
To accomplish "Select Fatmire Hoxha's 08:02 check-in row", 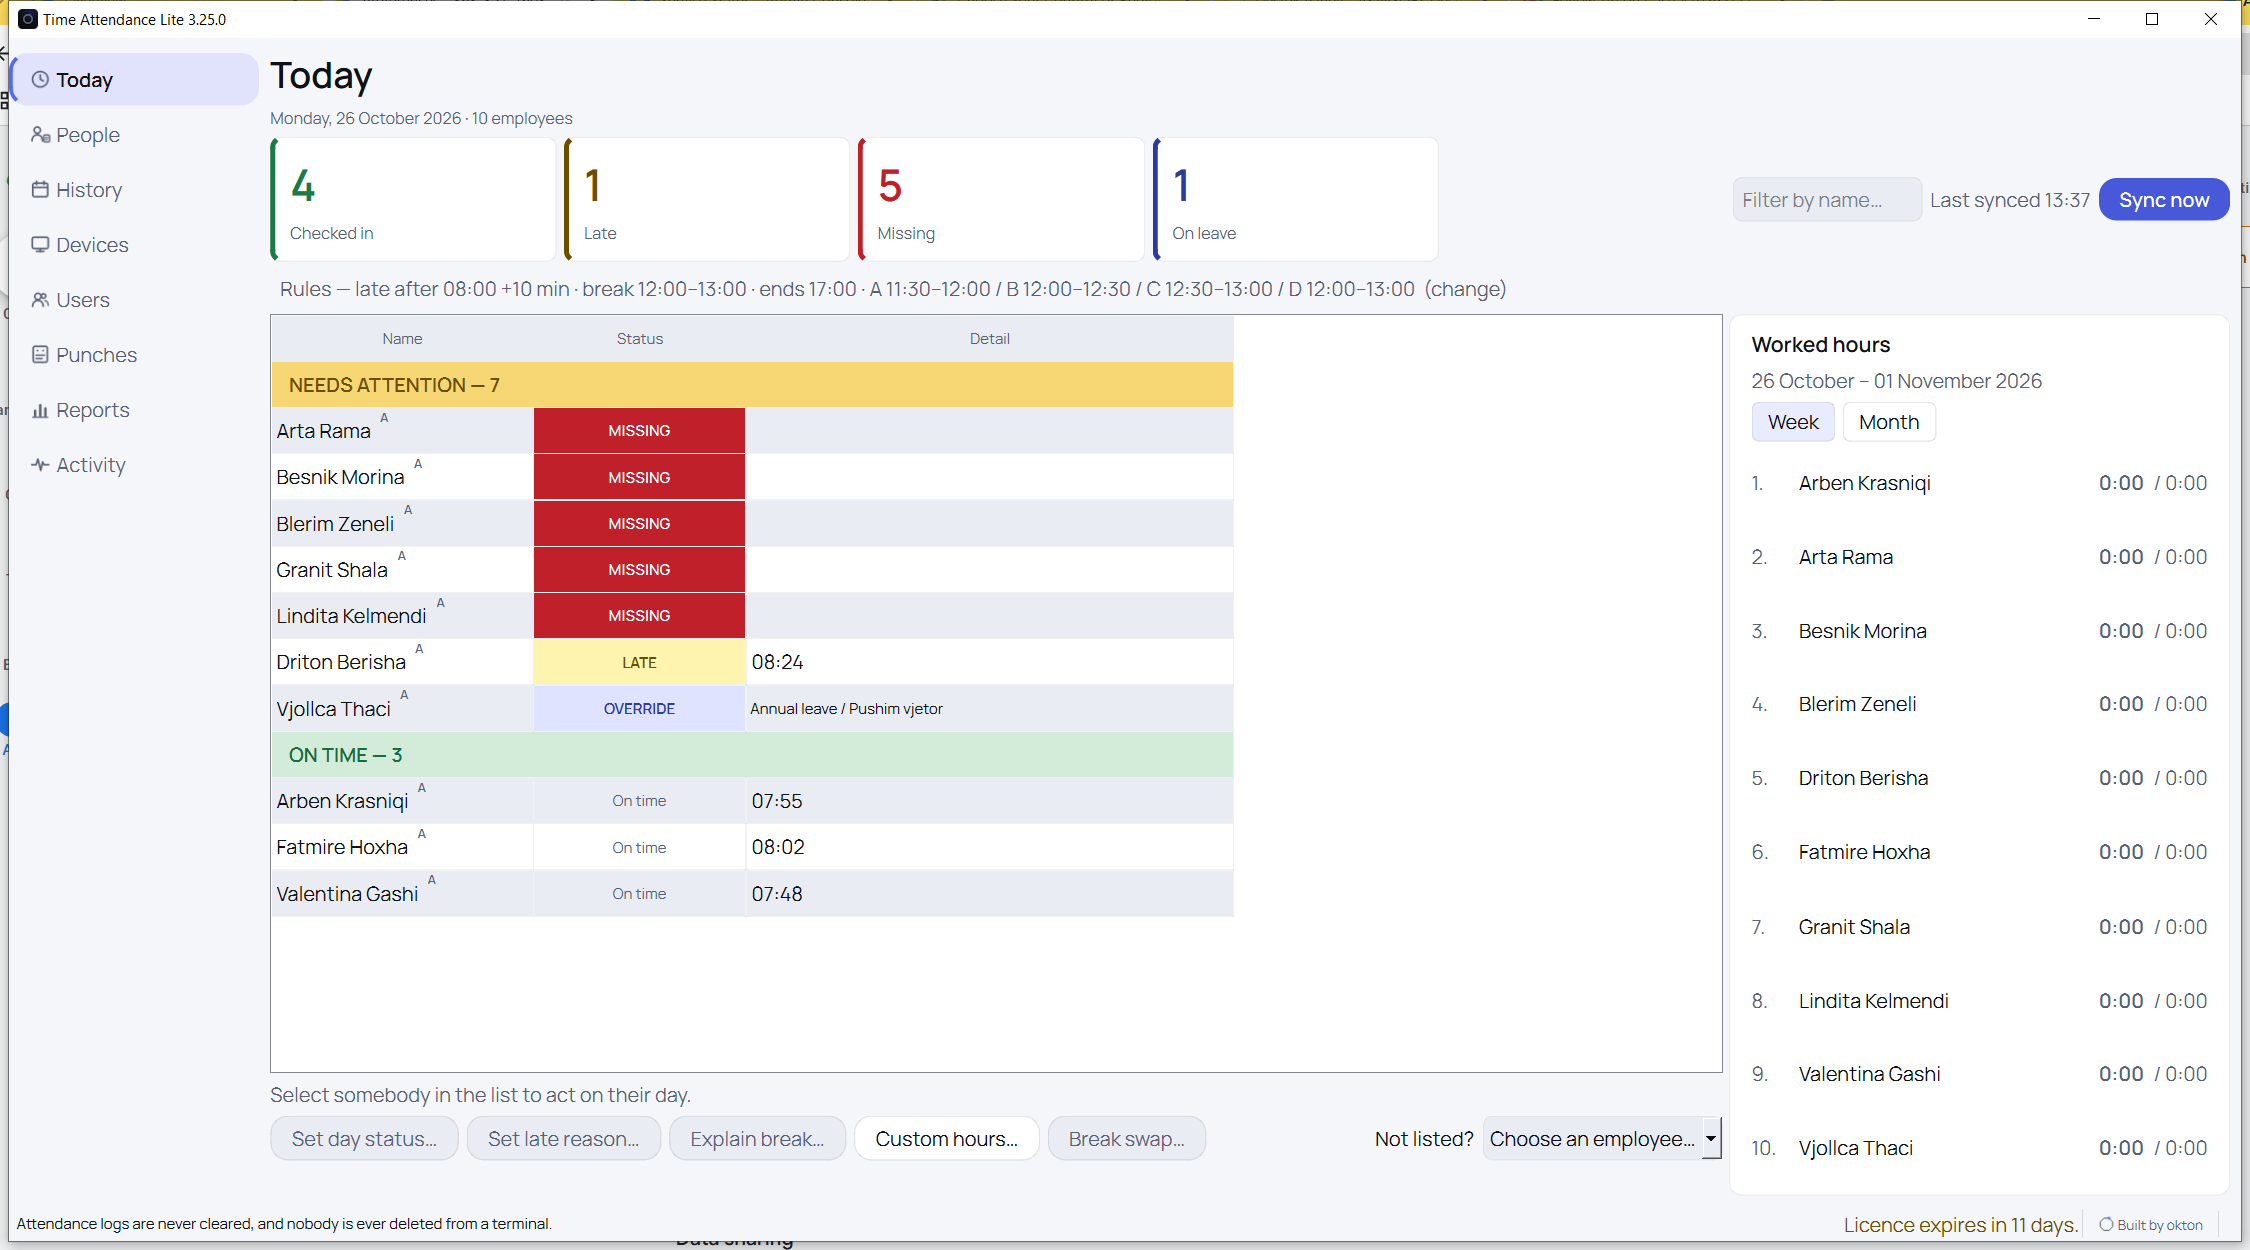I will click(x=752, y=847).
